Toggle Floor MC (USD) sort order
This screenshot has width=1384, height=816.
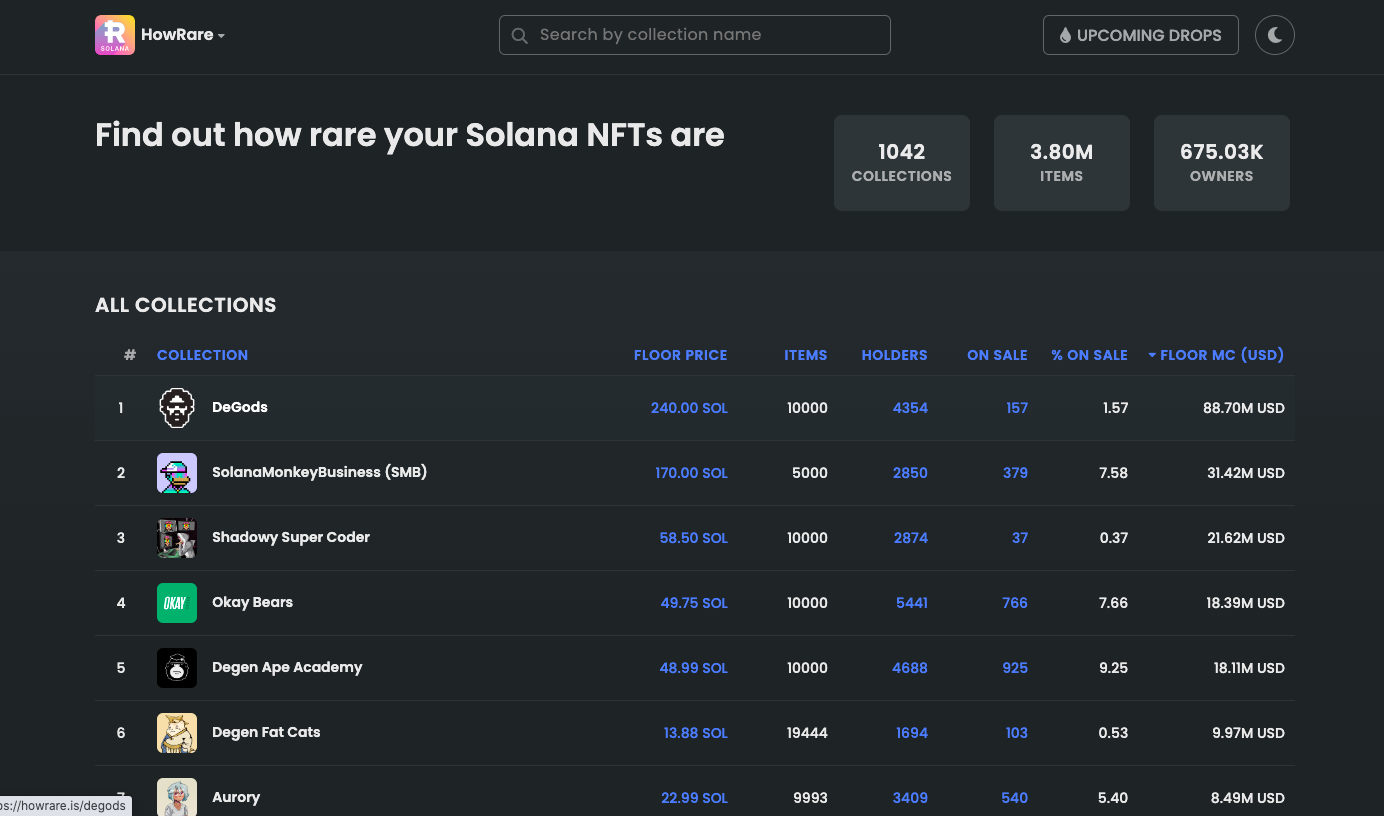[x=1216, y=355]
